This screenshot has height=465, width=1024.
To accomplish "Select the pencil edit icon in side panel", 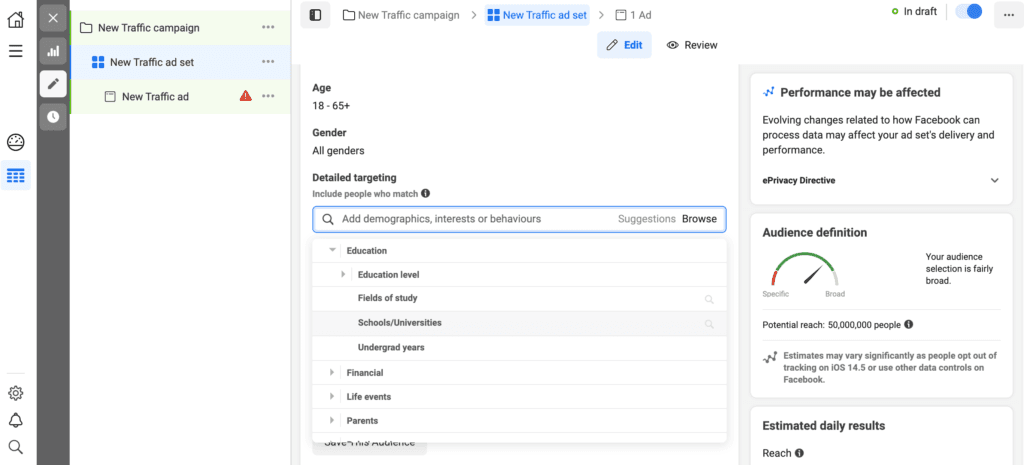I will 53,84.
